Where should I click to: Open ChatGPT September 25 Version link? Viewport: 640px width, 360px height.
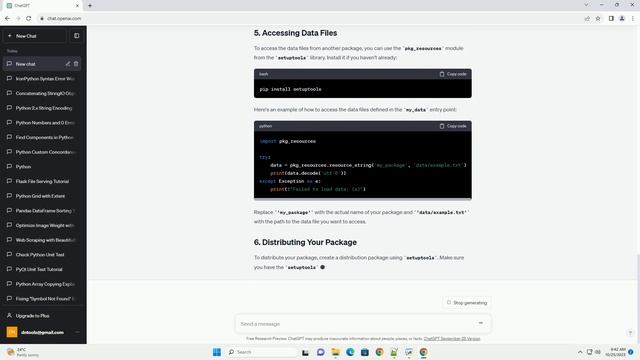click(452, 339)
